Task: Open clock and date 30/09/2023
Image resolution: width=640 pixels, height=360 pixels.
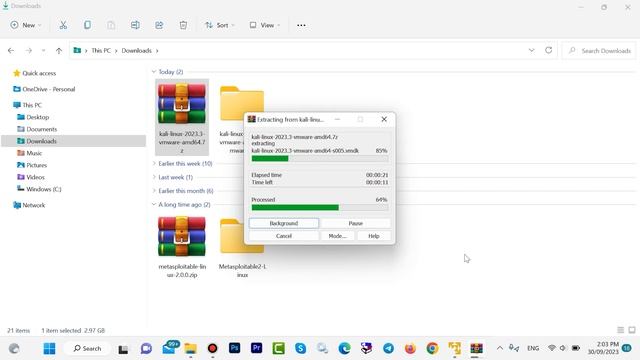Action: (x=603, y=348)
